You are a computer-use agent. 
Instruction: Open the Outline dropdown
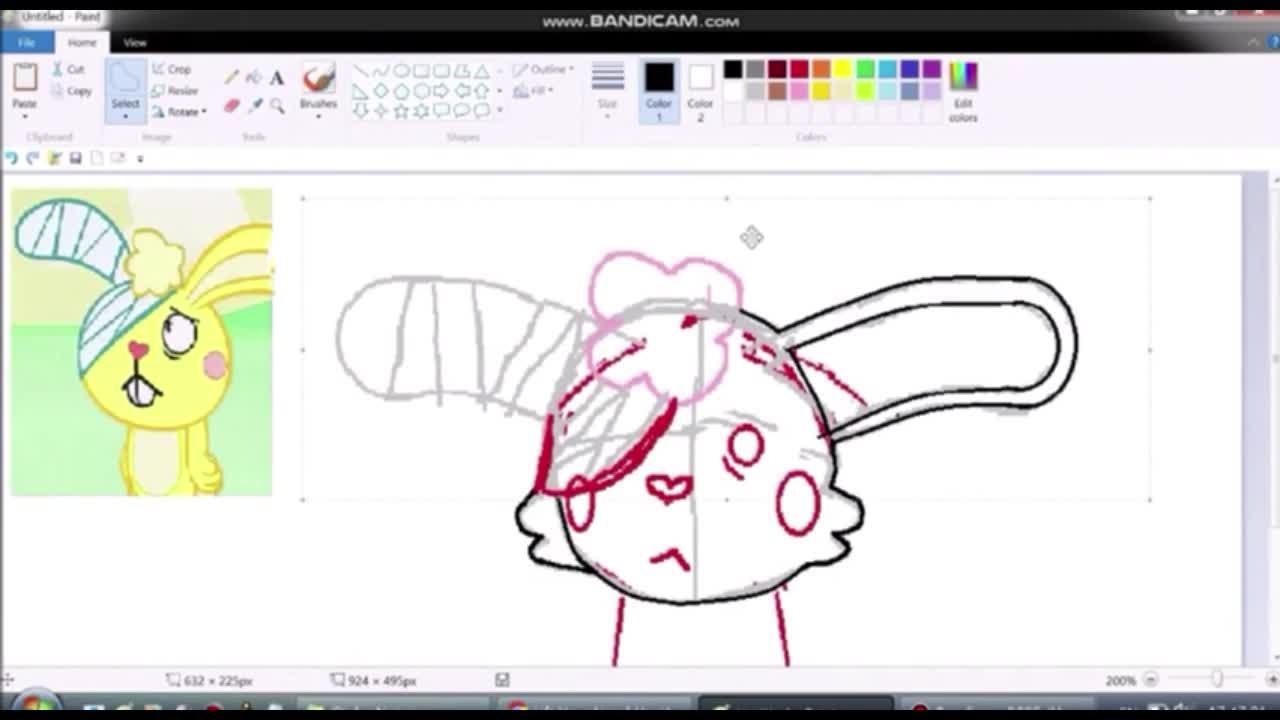tap(540, 70)
